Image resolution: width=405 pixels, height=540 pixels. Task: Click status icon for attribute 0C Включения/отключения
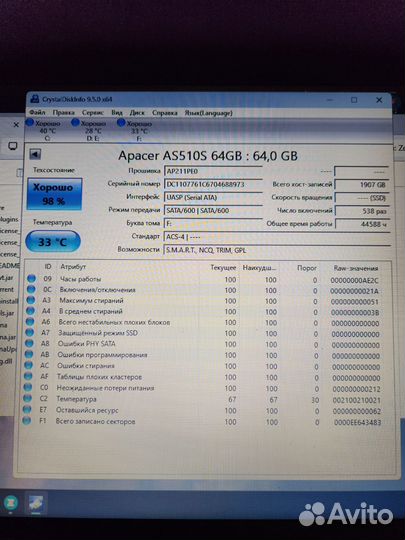click(x=31, y=289)
